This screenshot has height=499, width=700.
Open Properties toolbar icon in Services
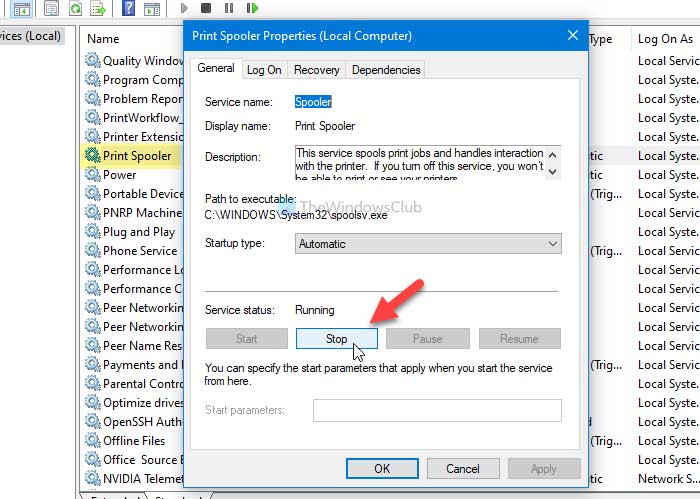point(51,8)
